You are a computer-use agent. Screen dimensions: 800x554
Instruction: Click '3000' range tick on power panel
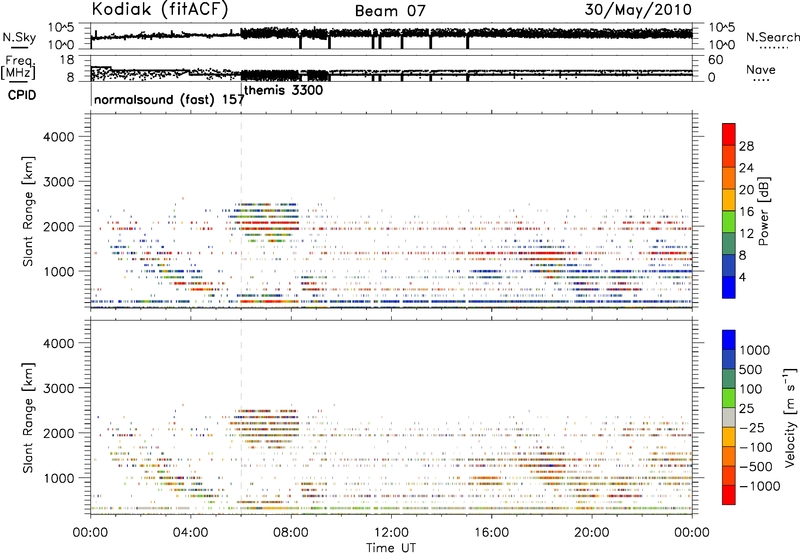[x=58, y=182]
